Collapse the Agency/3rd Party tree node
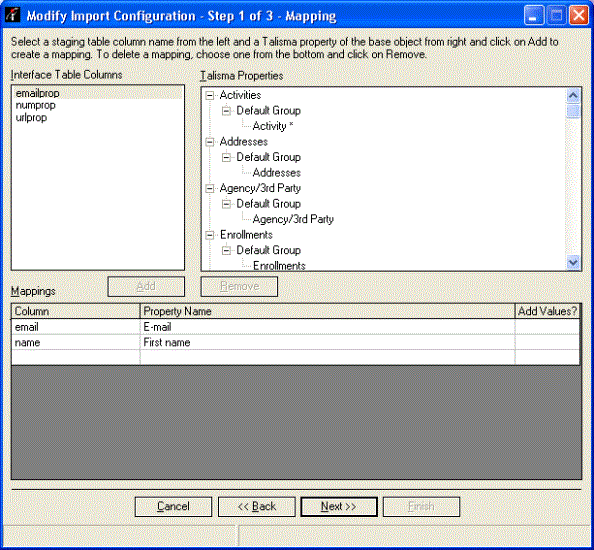The image size is (594, 550). pyautogui.click(x=209, y=189)
